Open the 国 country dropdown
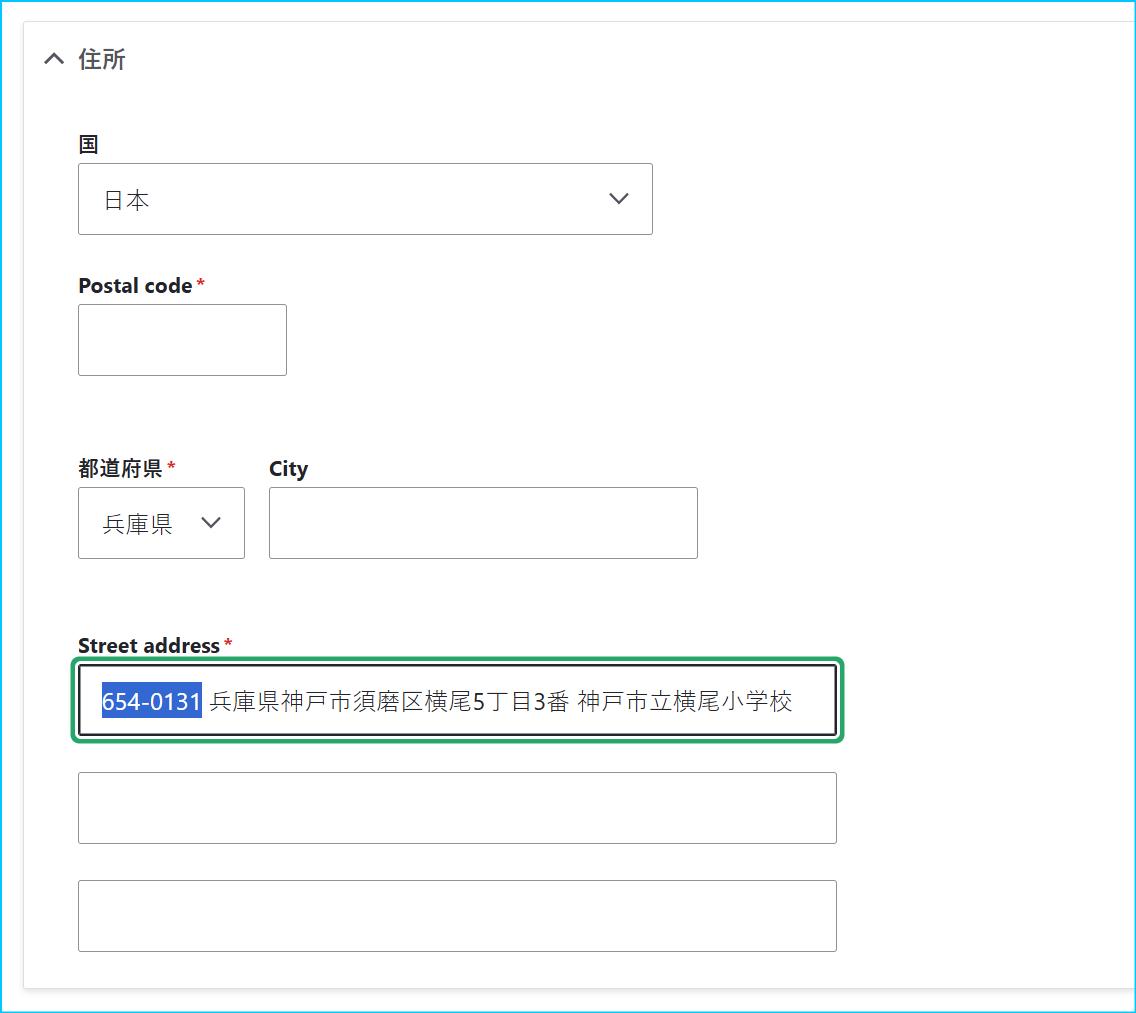 pyautogui.click(x=365, y=199)
